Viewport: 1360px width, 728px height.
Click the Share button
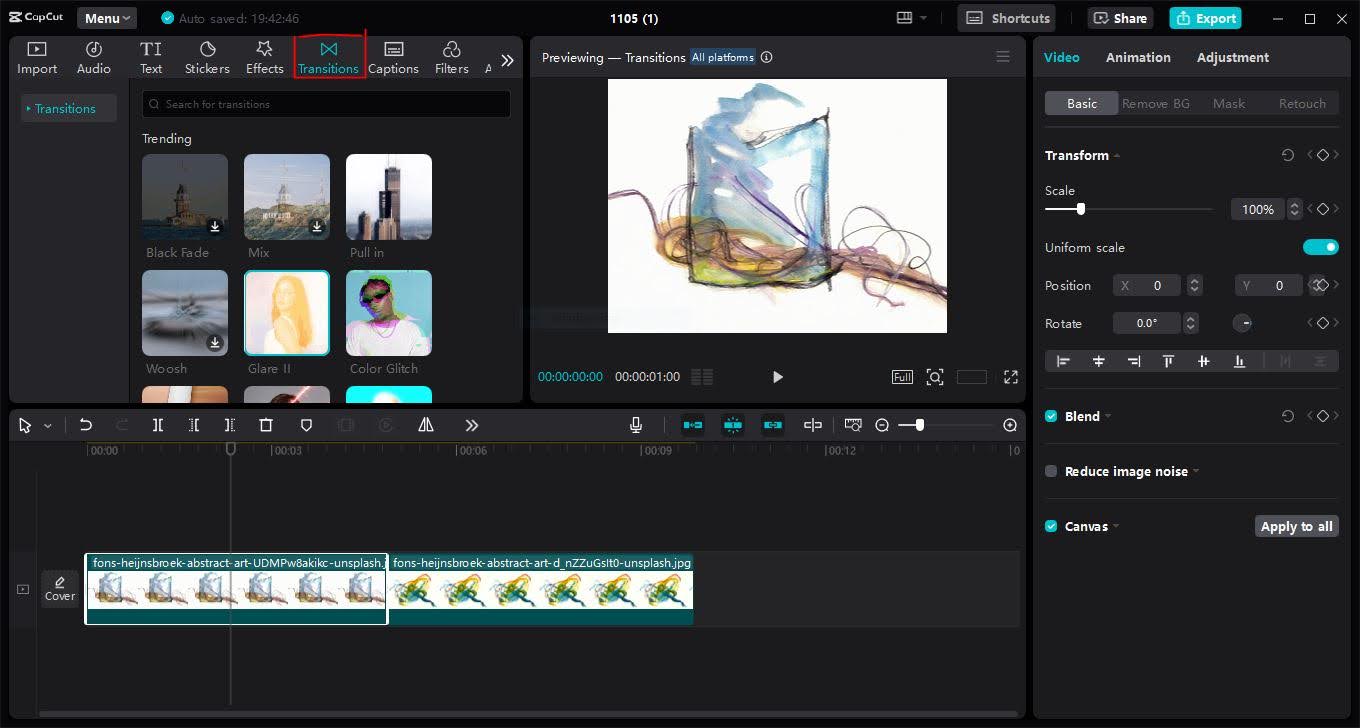click(1120, 18)
